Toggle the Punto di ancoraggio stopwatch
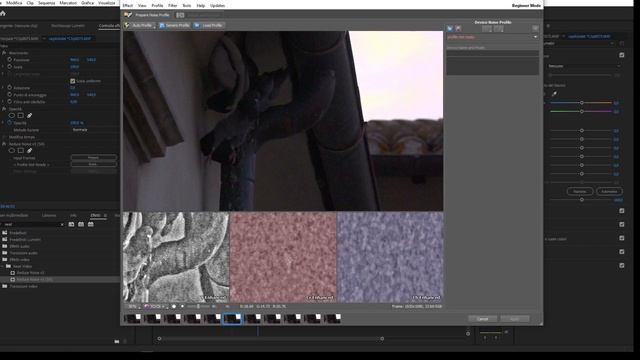Viewport: 640px width, 360px height. click(9, 95)
